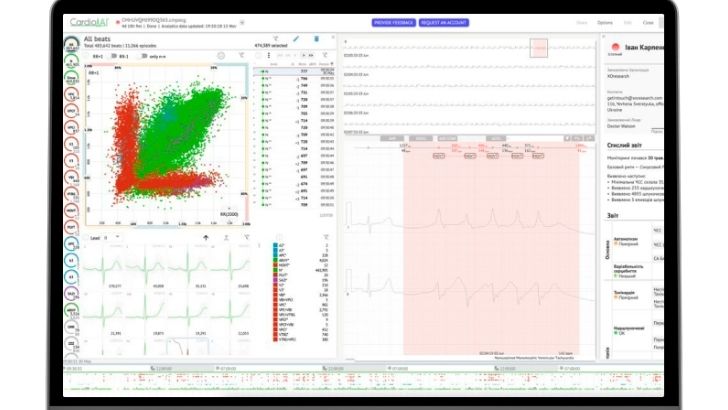Click the pencil edit icon above beat list
The height and width of the screenshot is (410, 728).
[x=297, y=39]
